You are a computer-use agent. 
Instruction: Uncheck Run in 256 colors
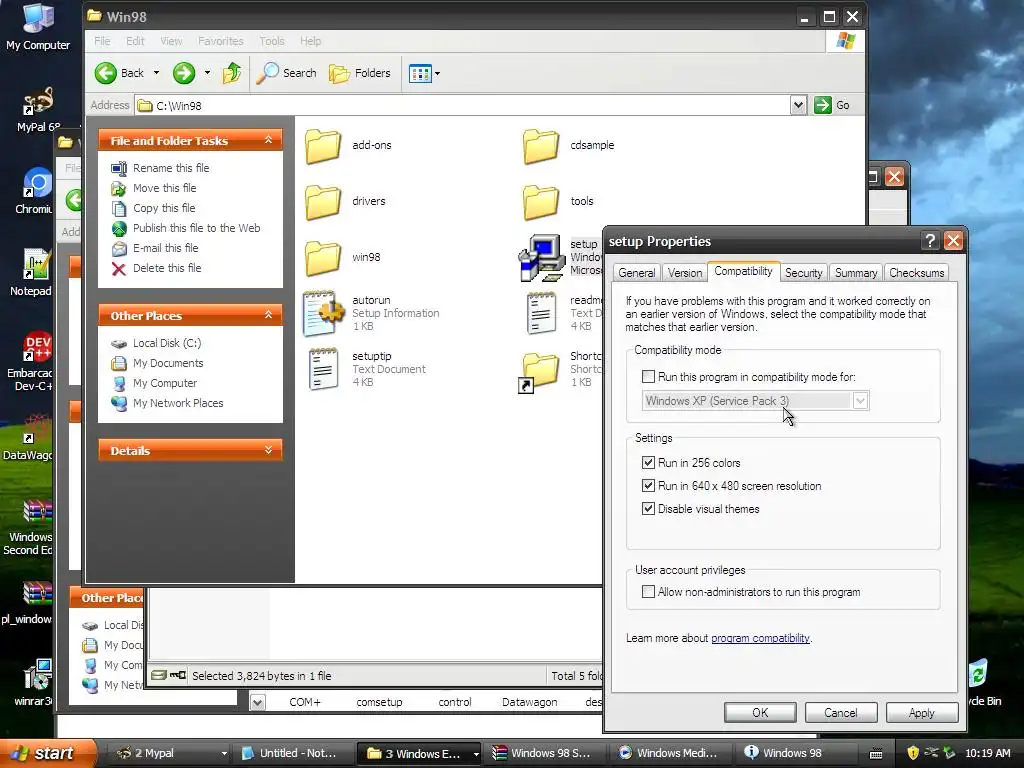click(648, 462)
